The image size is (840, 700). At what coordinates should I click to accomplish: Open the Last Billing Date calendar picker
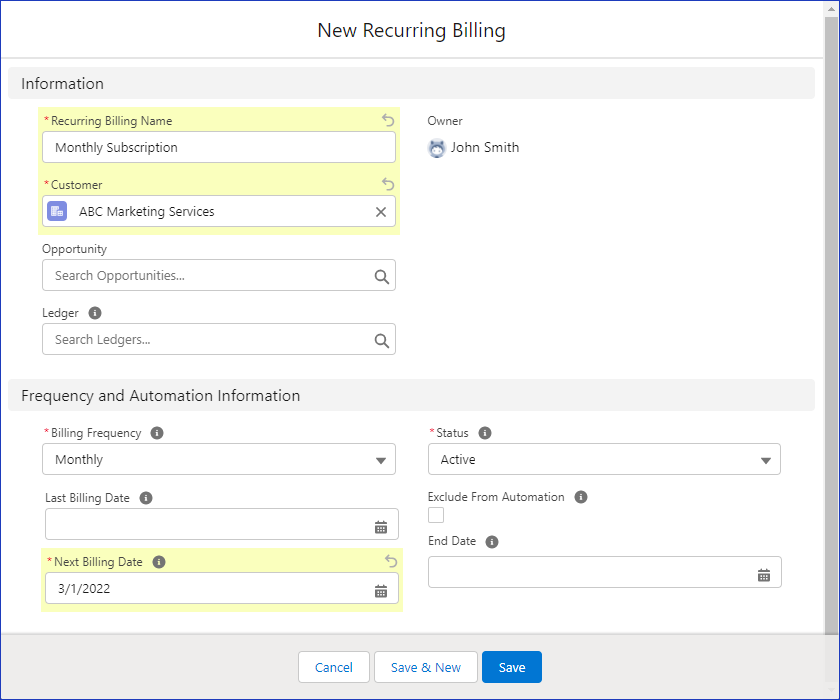click(381, 527)
